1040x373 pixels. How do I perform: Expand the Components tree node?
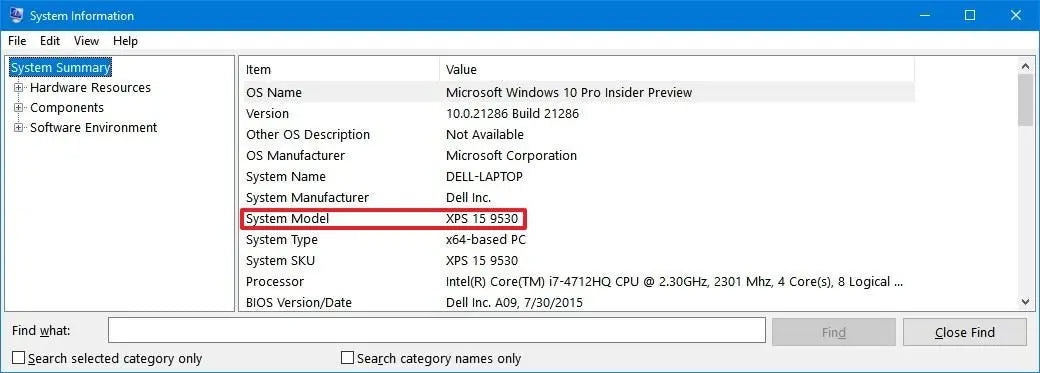click(x=19, y=108)
